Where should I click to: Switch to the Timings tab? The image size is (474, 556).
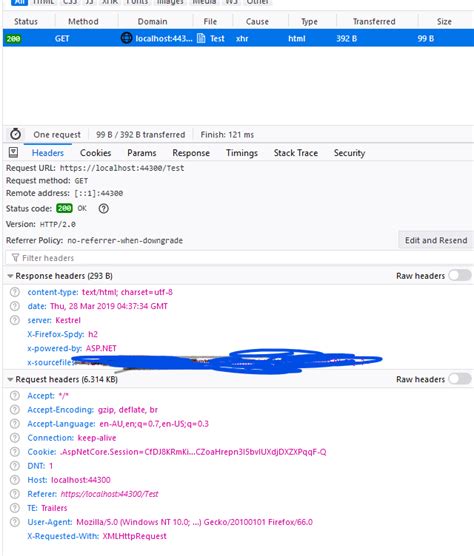point(242,153)
